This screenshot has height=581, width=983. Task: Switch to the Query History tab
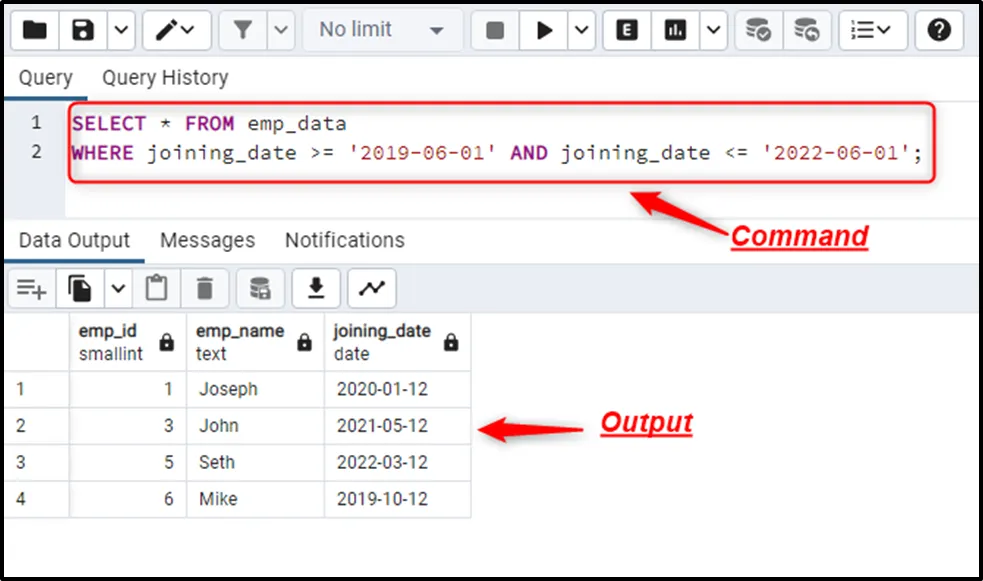(165, 78)
